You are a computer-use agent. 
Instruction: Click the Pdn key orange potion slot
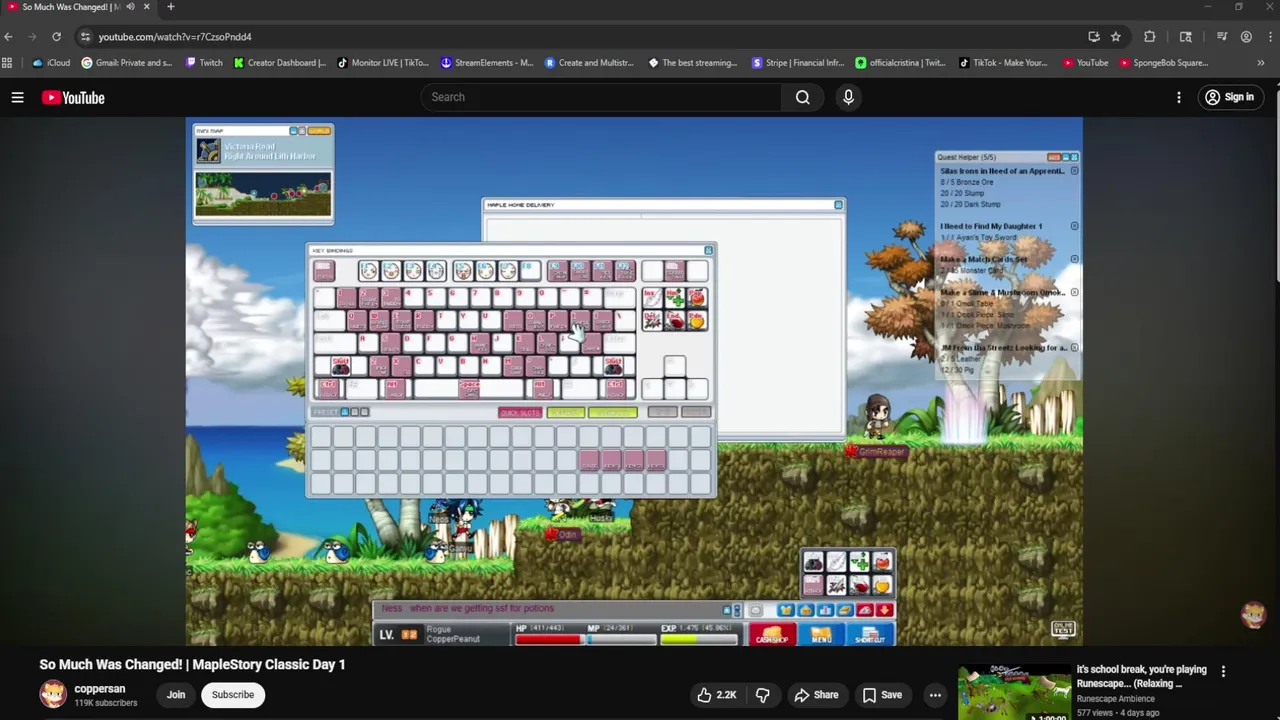pyautogui.click(x=697, y=320)
